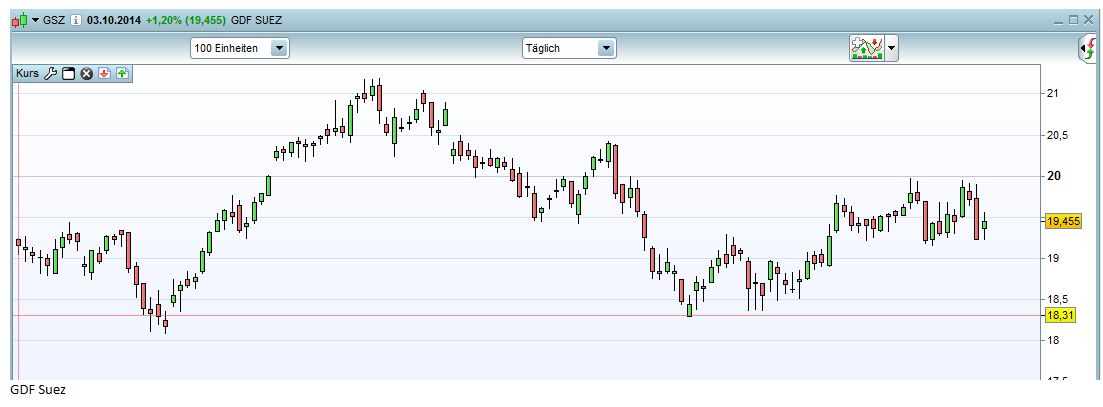Move Kurs panel up with green arrow
The width and height of the screenshot is (1103, 407).
click(121, 73)
